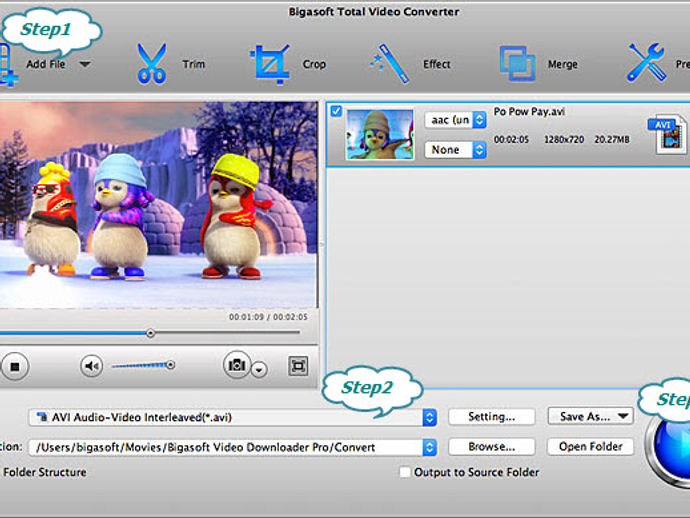The height and width of the screenshot is (518, 690).
Task: Enable Output to Source Folder checkbox
Action: pos(404,472)
